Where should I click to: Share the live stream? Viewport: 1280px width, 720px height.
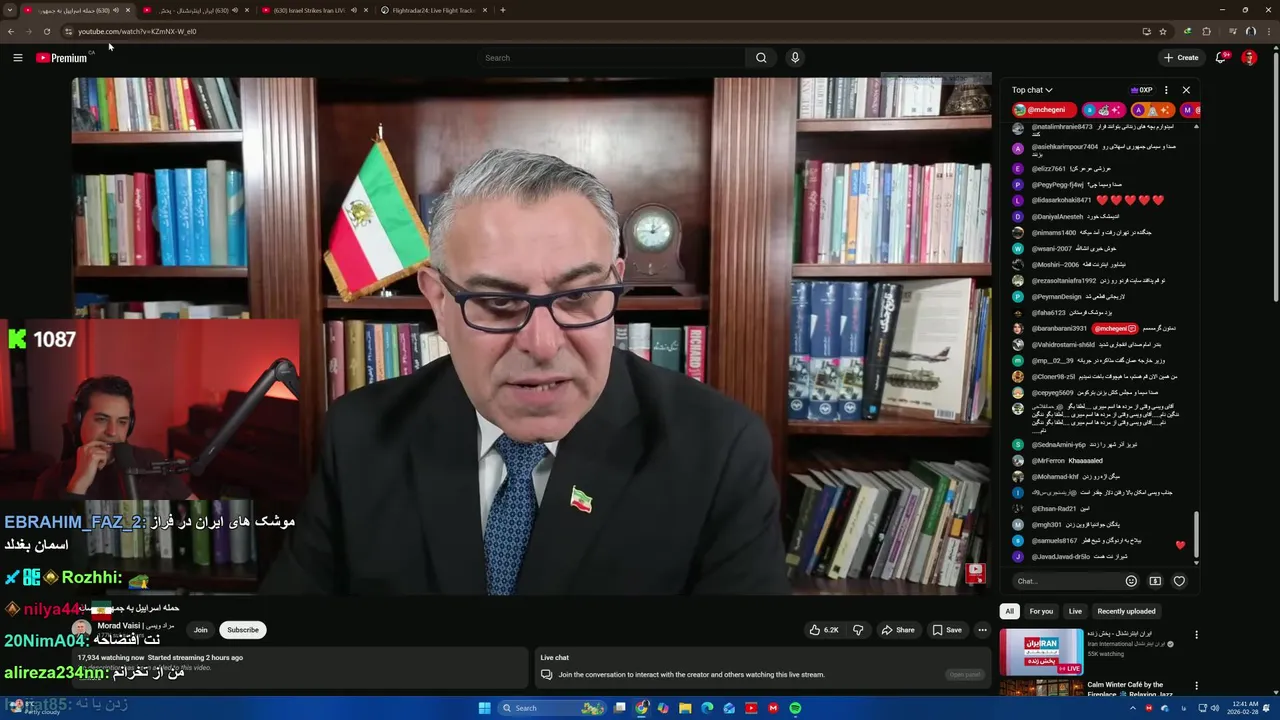point(898,630)
